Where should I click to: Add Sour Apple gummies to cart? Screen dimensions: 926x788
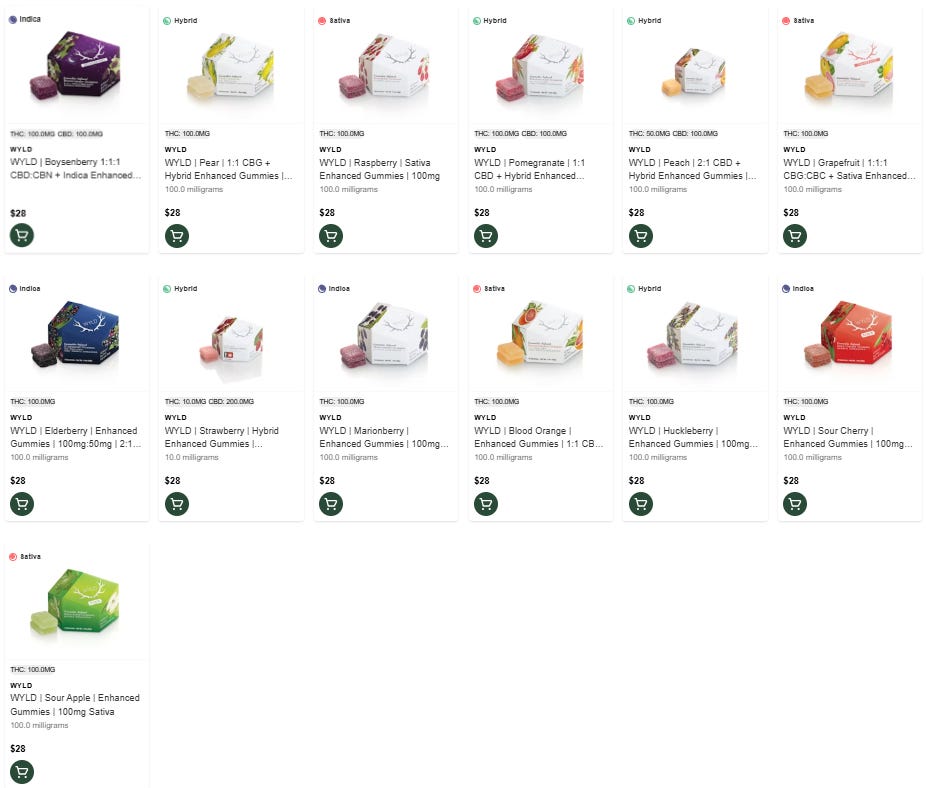22,772
